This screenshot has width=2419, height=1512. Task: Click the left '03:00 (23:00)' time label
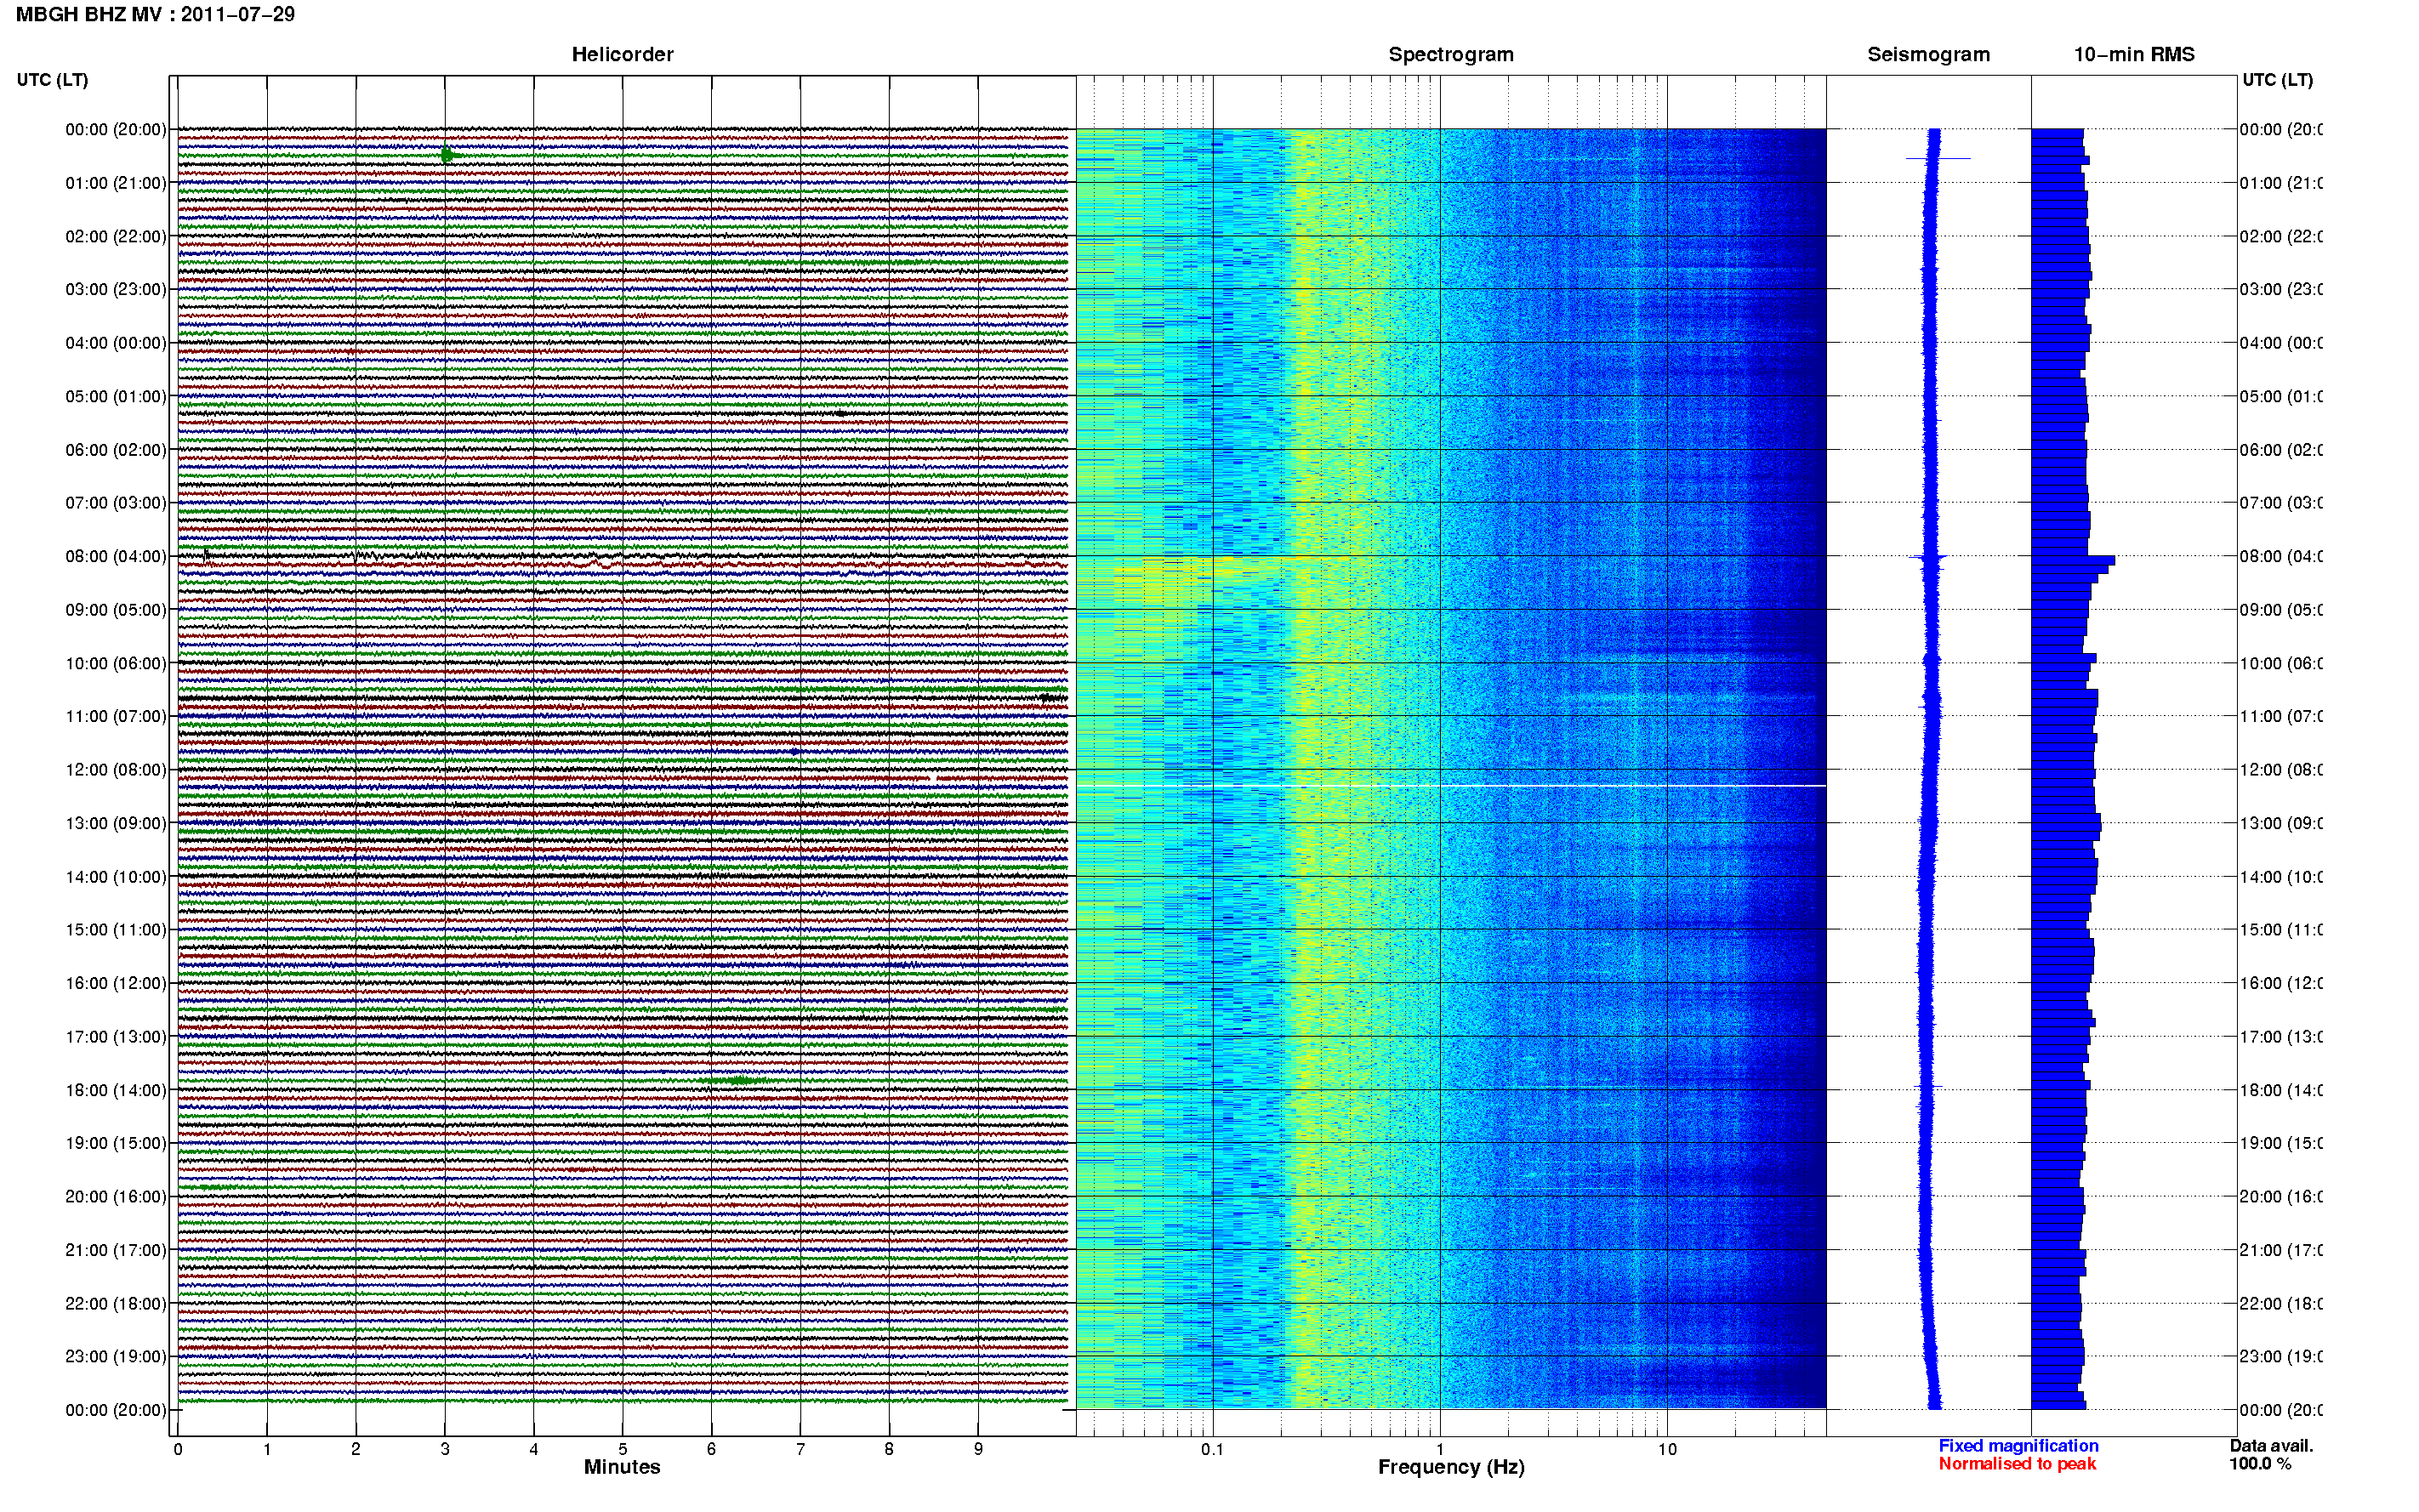(x=116, y=289)
